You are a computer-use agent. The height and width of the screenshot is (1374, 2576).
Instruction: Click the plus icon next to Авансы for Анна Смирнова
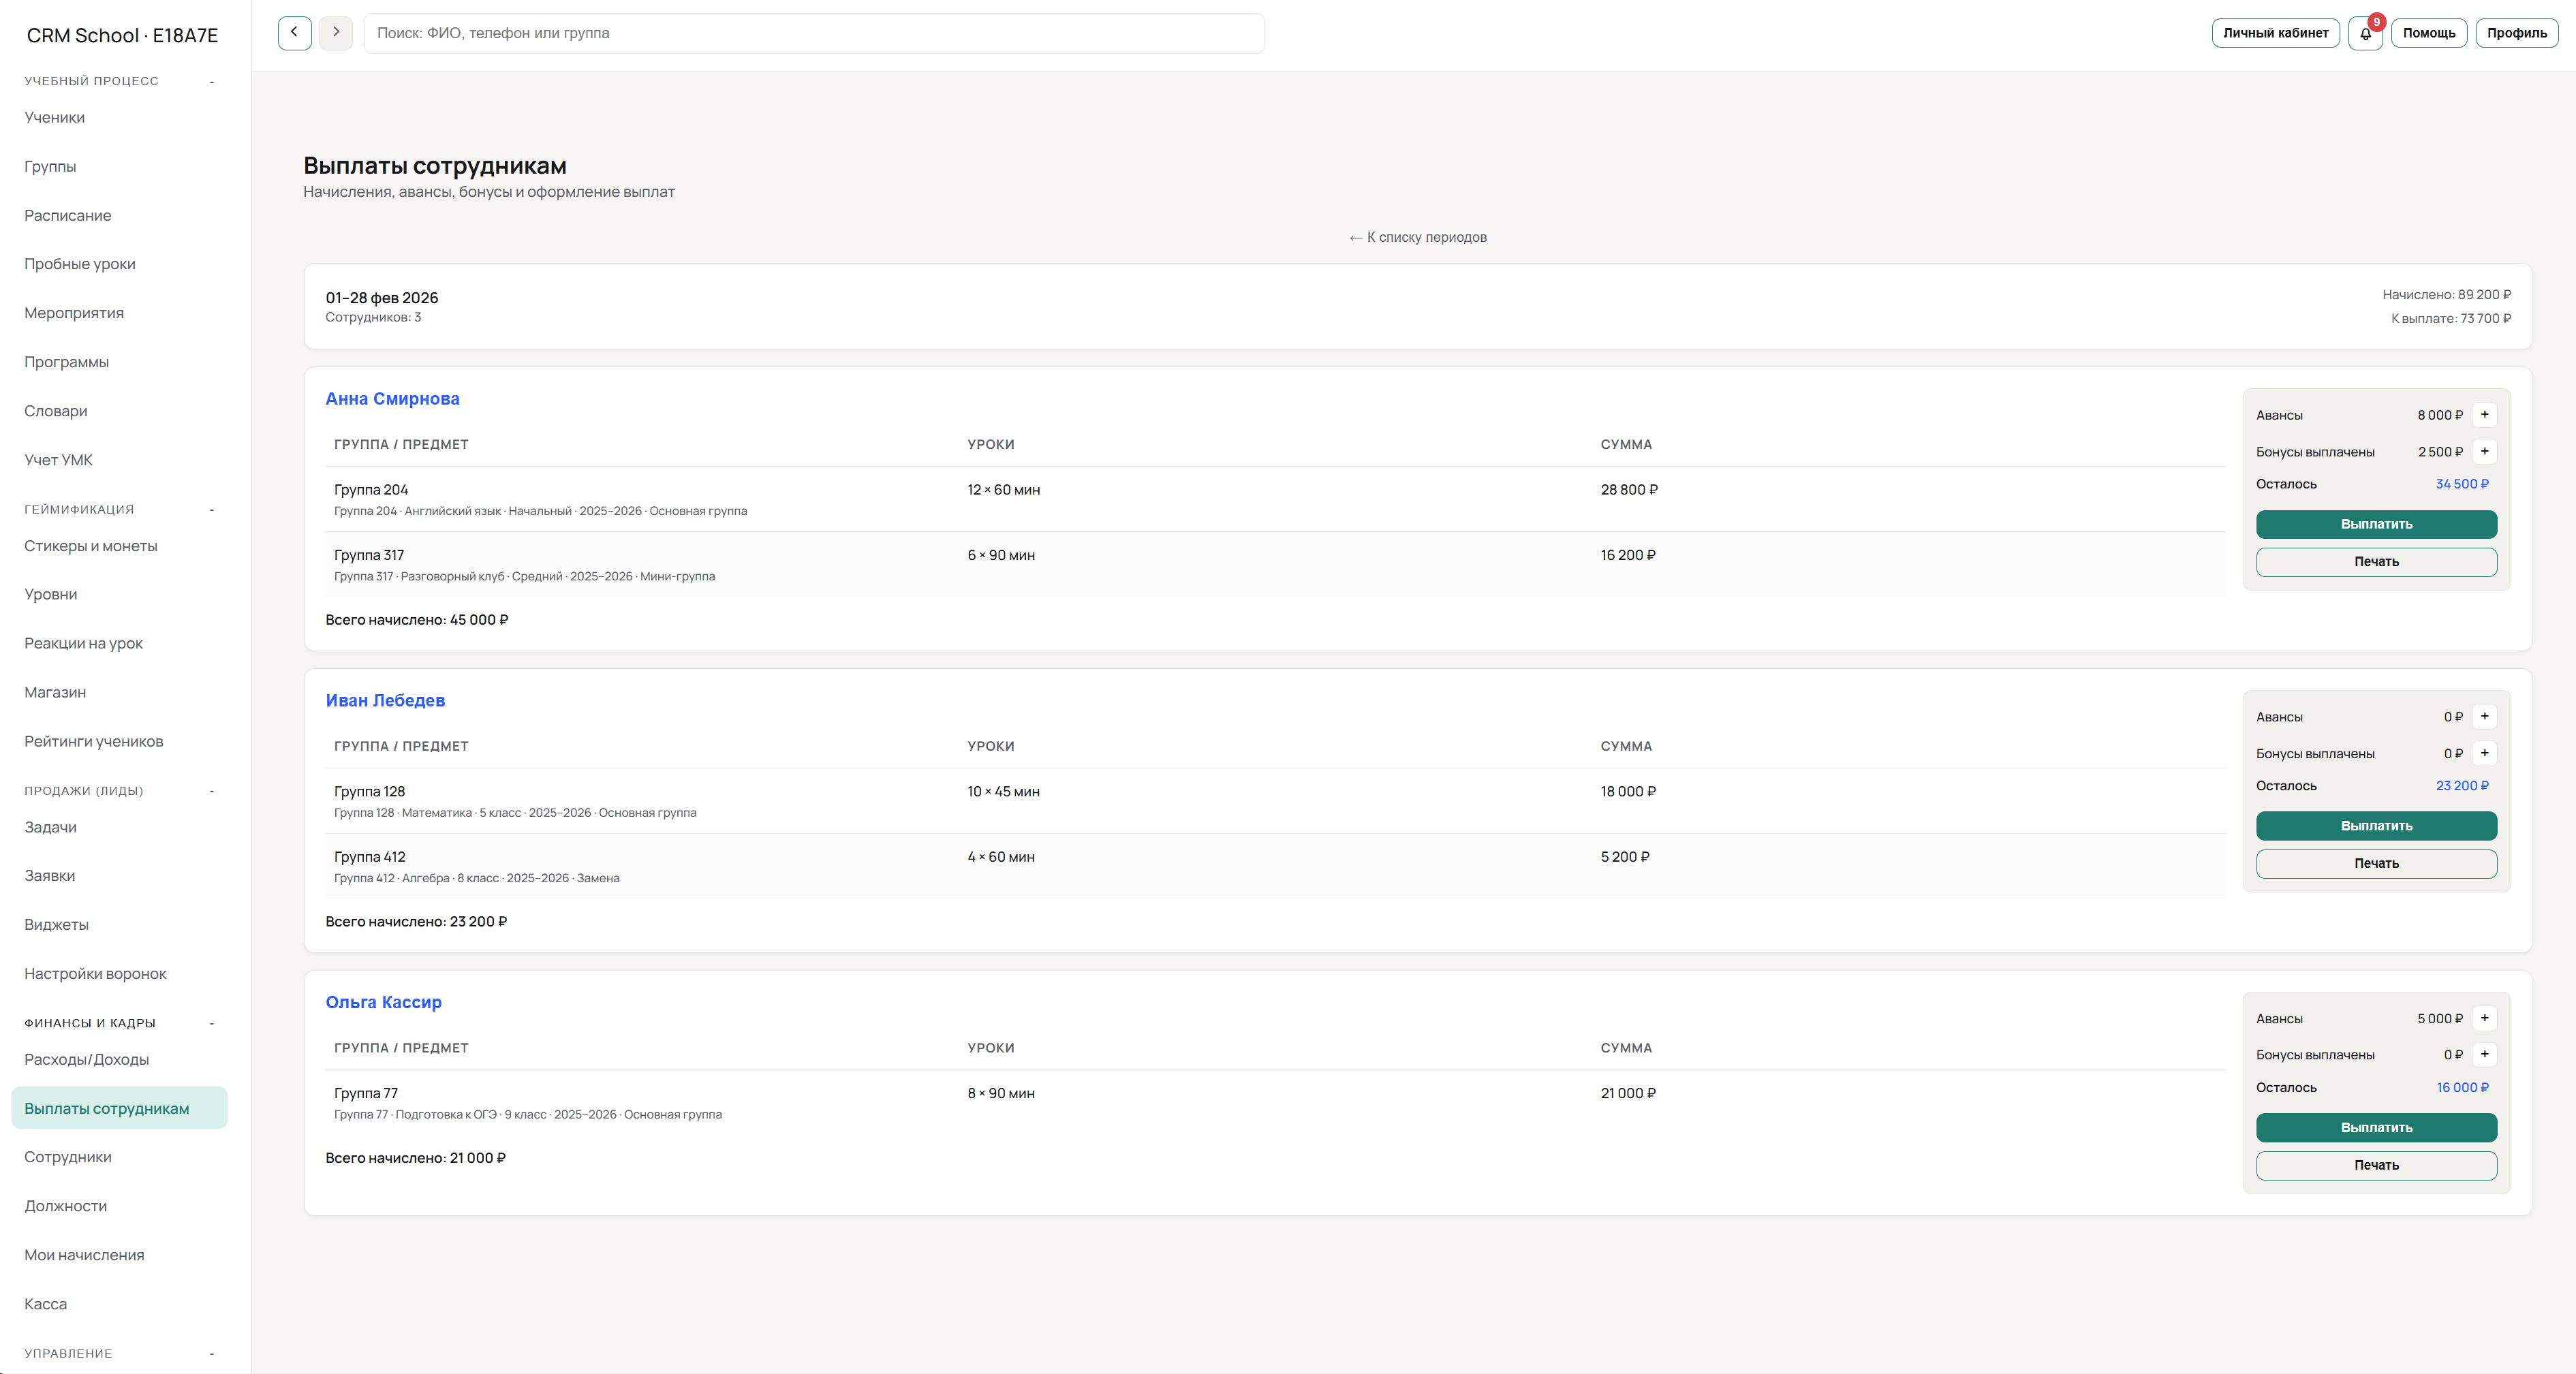[x=2485, y=414]
